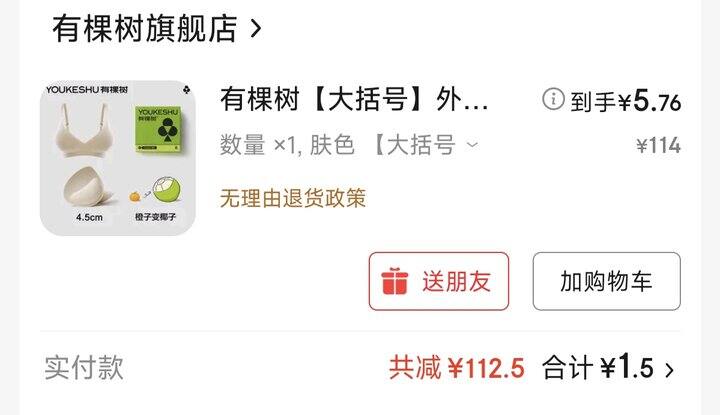The width and height of the screenshot is (720, 415).
Task: Open the 有棵树旗舰店 store page
Action: (145, 28)
